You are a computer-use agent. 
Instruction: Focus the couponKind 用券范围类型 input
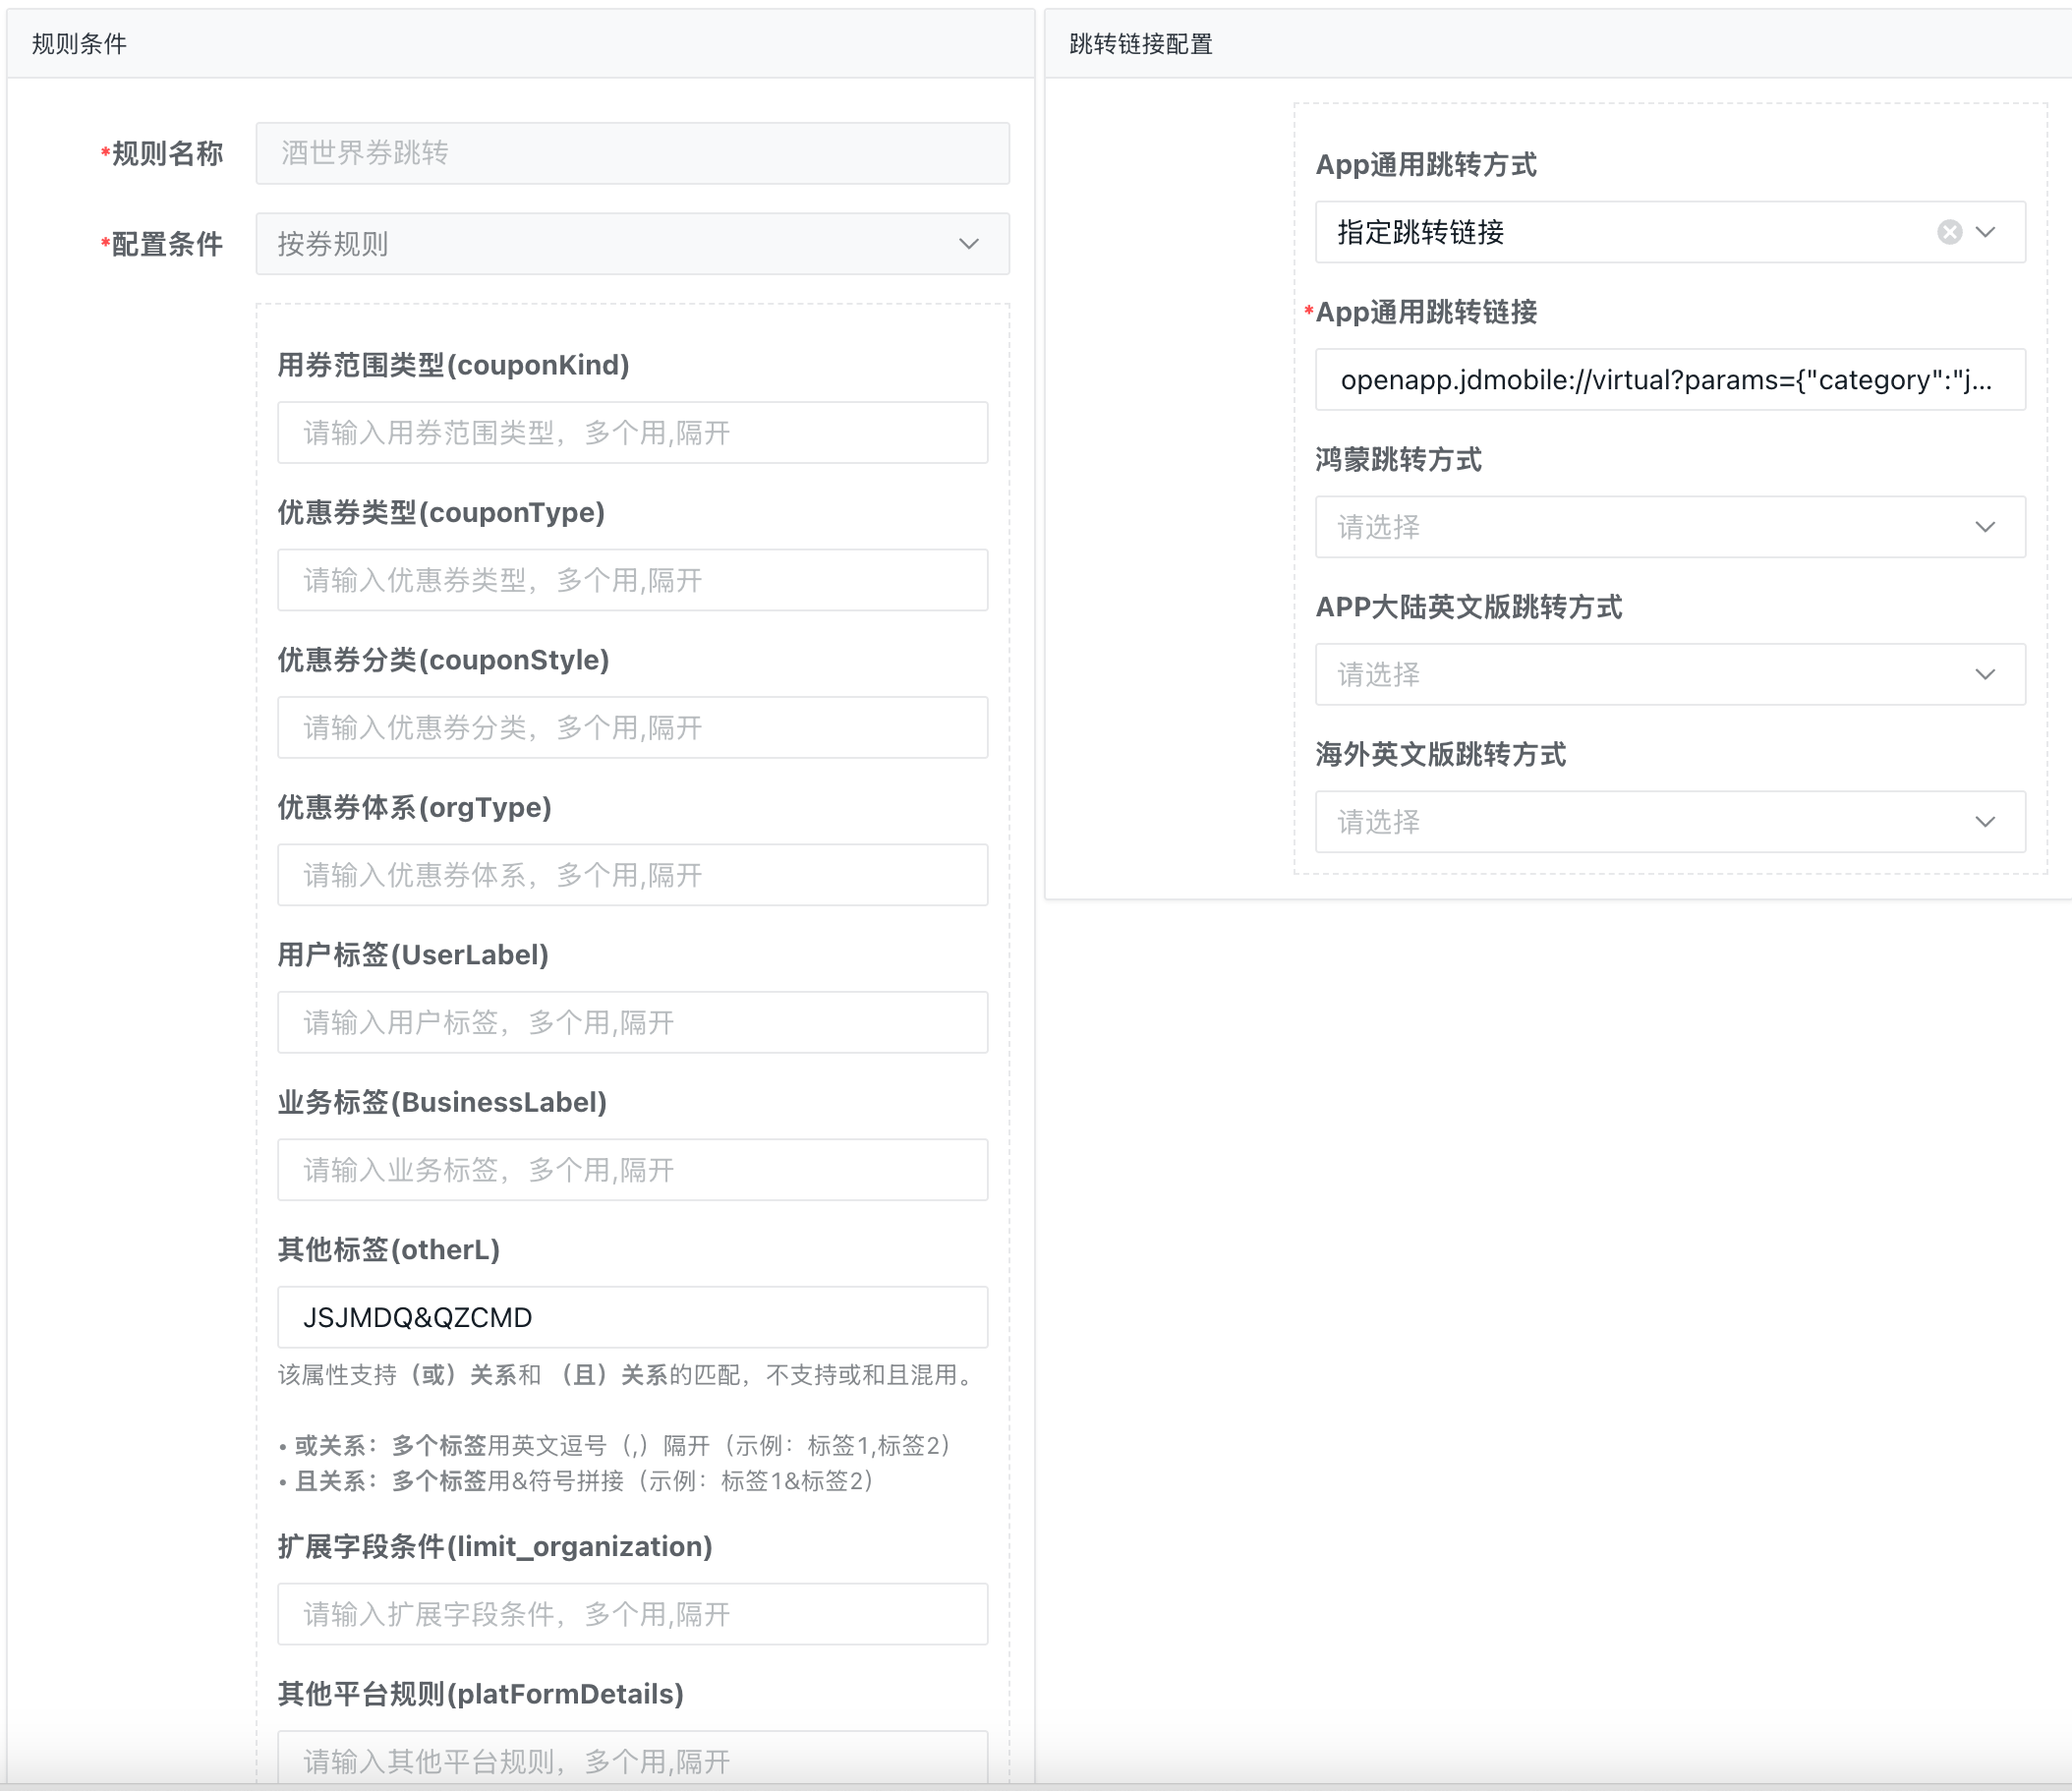tap(632, 433)
